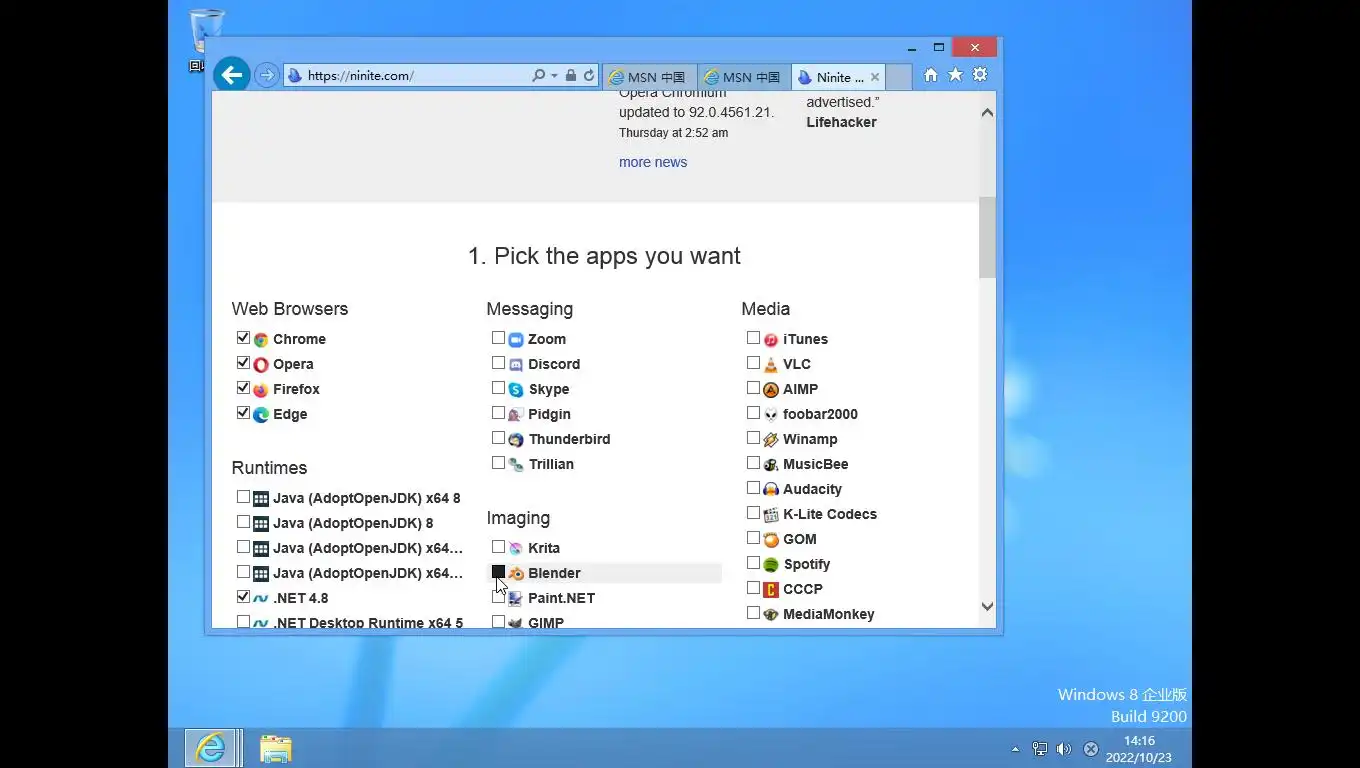Screen dimensions: 1360x768
Task: Click the Blender app icon
Action: pos(516,574)
